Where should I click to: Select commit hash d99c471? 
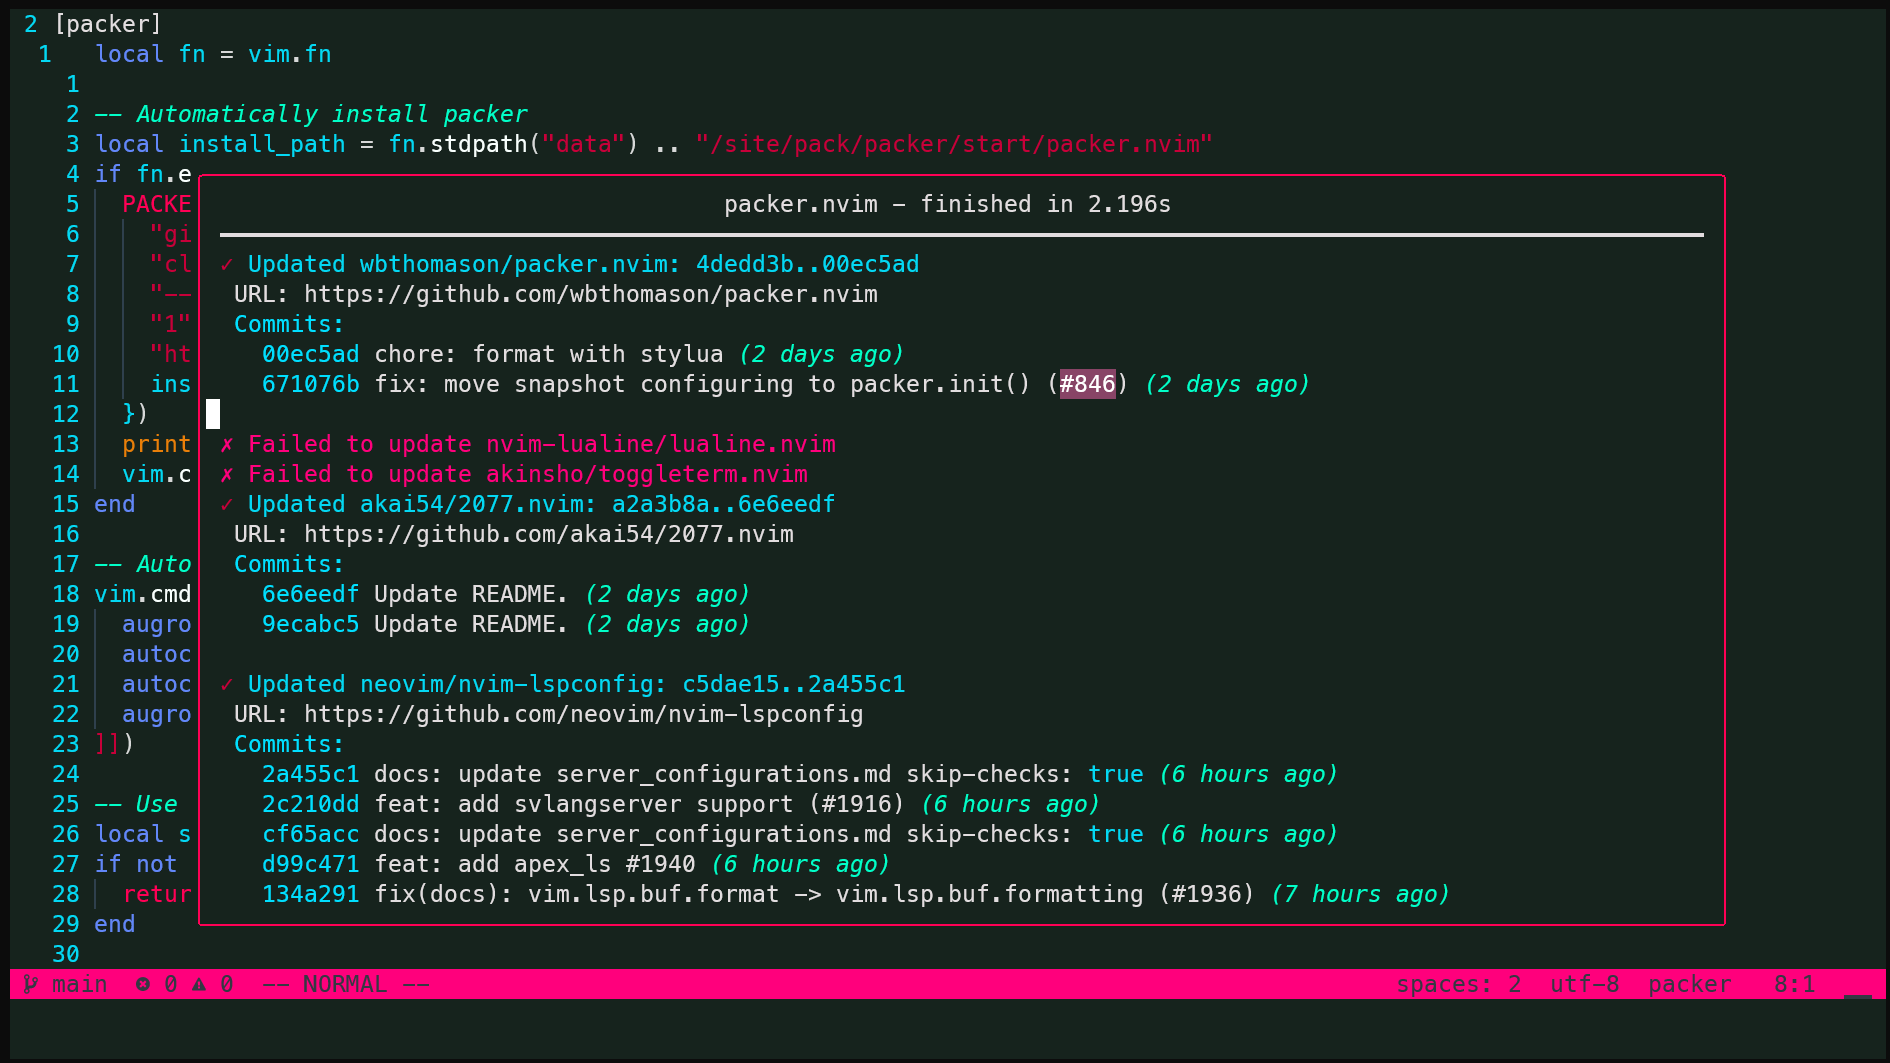click(x=311, y=864)
